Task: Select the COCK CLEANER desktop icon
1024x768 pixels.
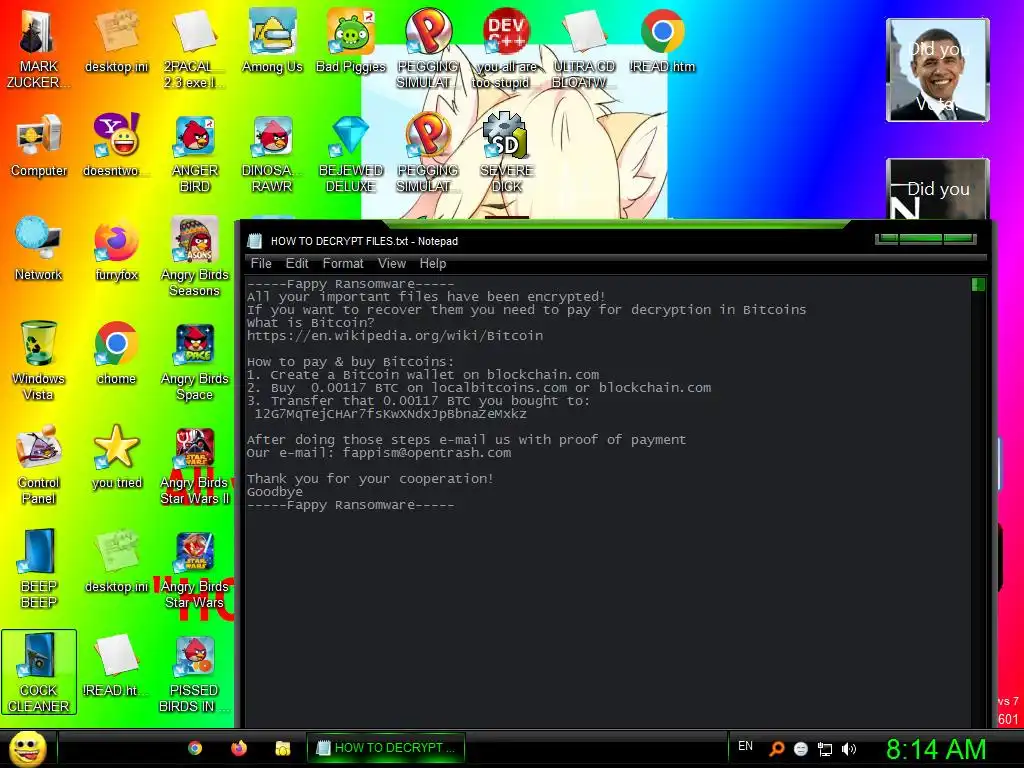Action: (39, 673)
